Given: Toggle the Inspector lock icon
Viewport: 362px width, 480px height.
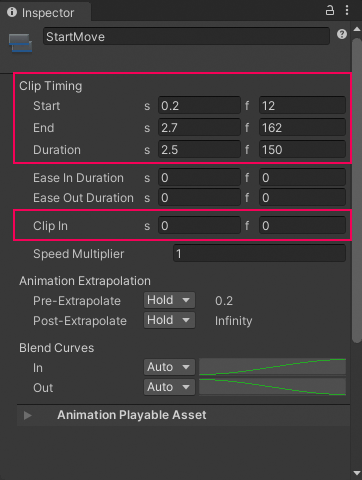Looking at the screenshot, I should (330, 10).
